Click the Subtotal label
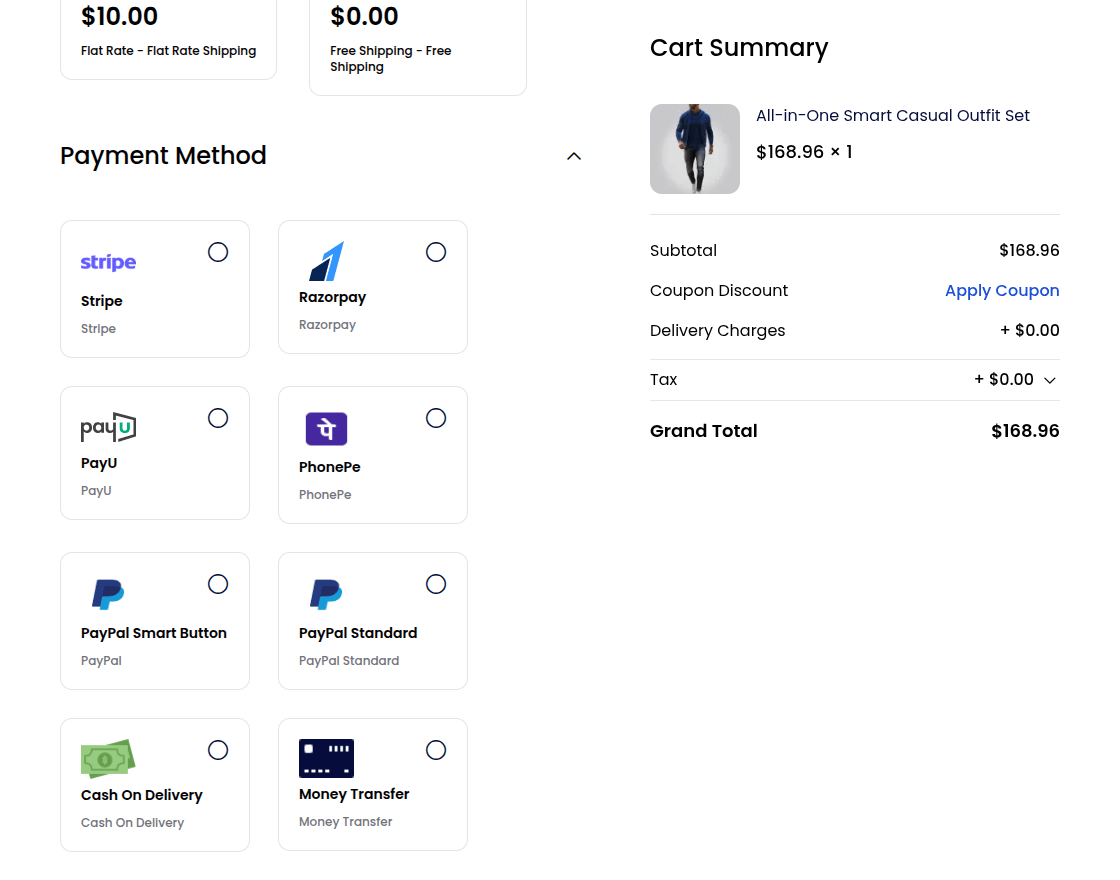1120x880 pixels. 683,251
